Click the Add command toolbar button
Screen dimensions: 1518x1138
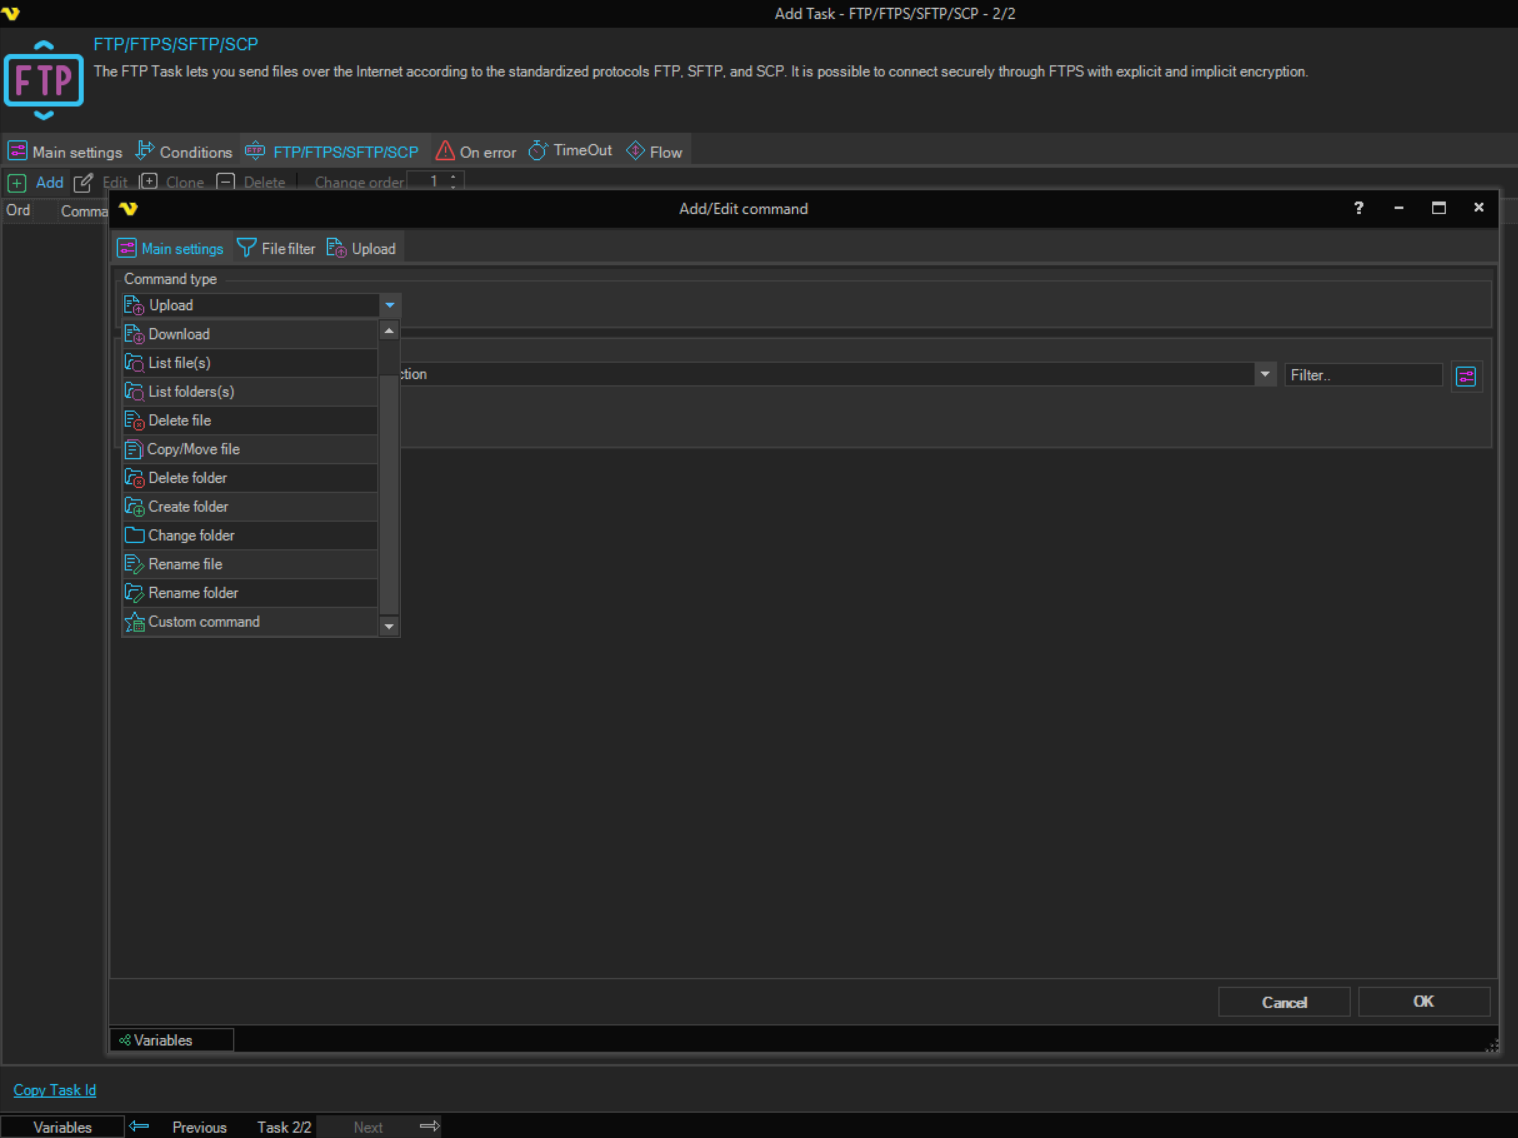(36, 182)
